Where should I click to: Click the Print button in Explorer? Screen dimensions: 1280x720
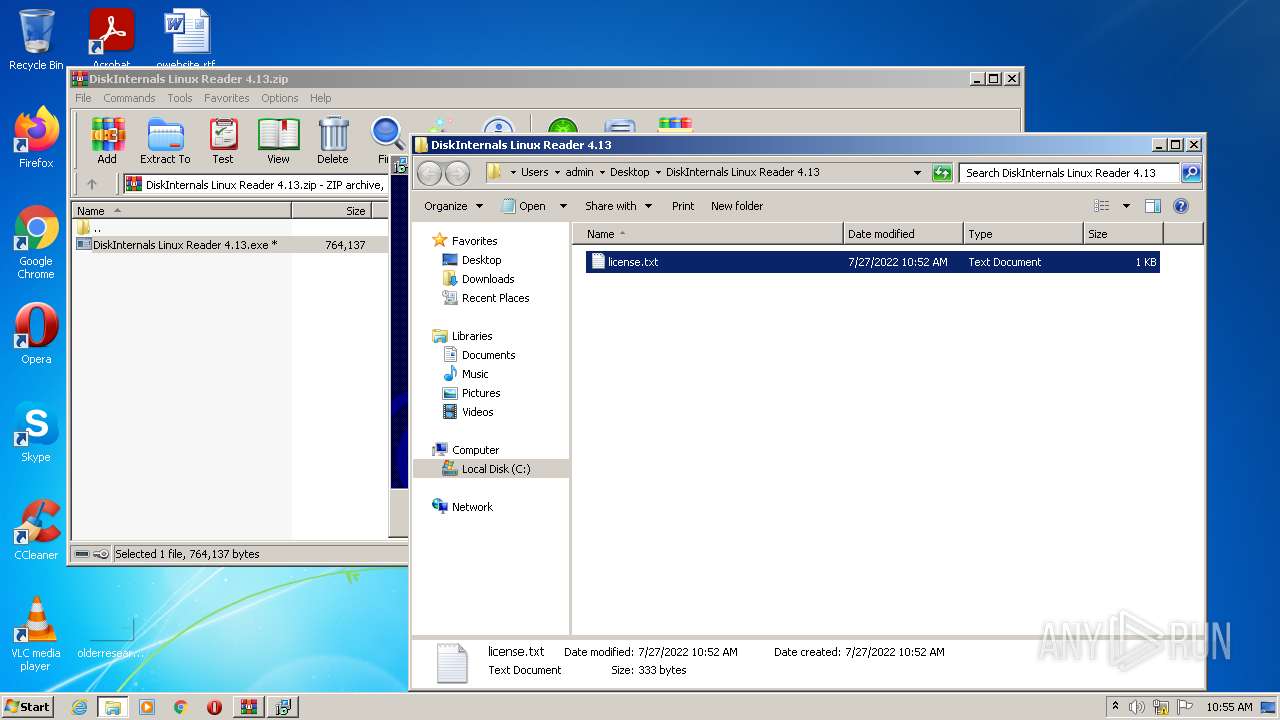point(683,206)
